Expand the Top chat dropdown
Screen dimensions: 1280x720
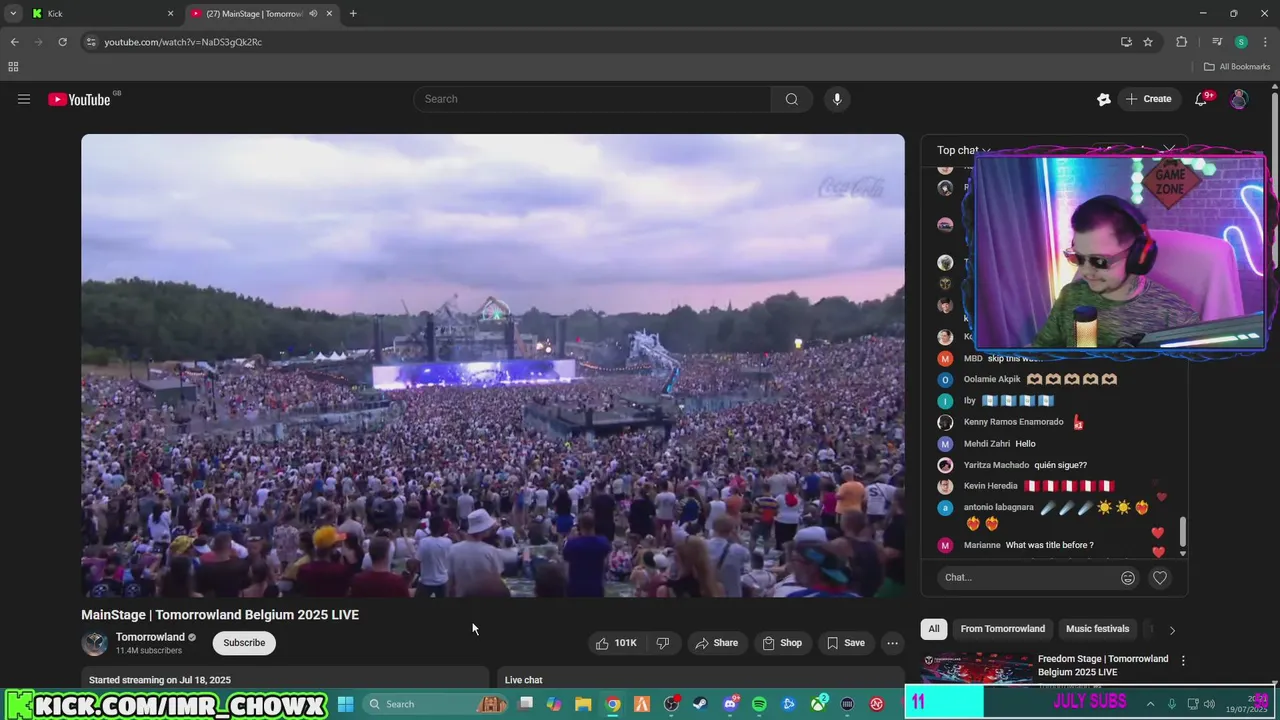click(964, 150)
